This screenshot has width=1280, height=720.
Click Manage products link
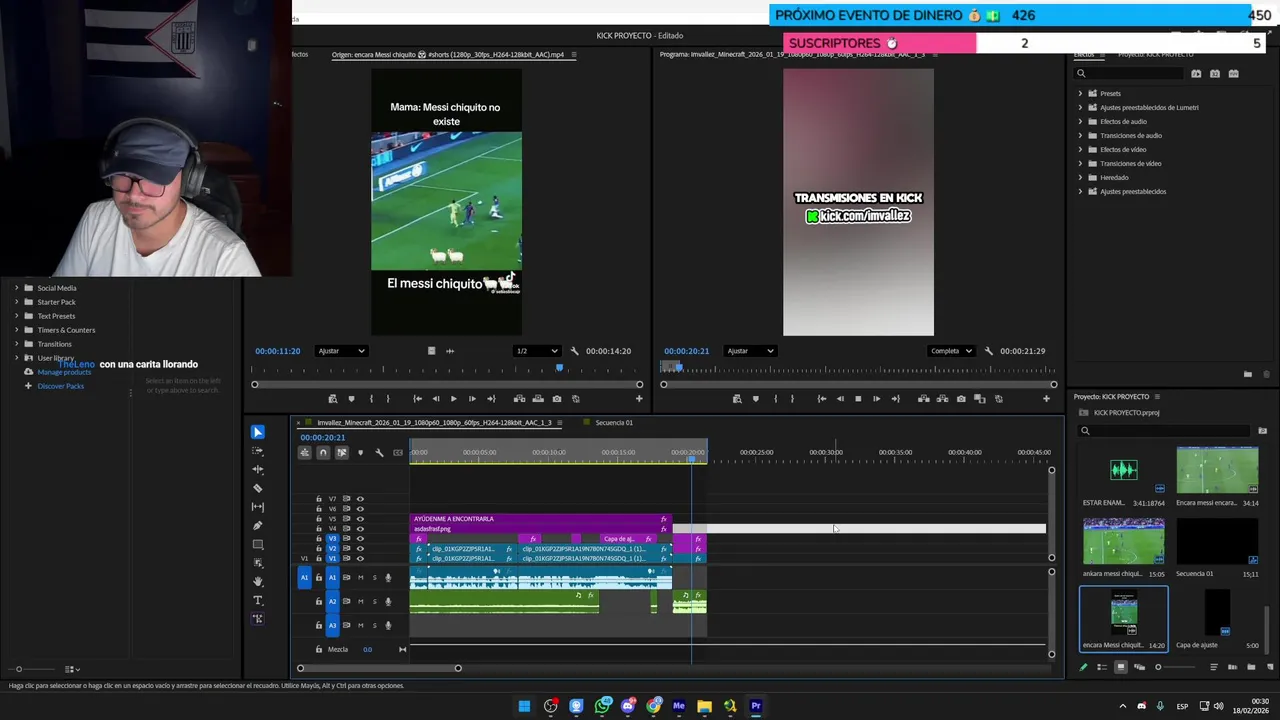64,372
